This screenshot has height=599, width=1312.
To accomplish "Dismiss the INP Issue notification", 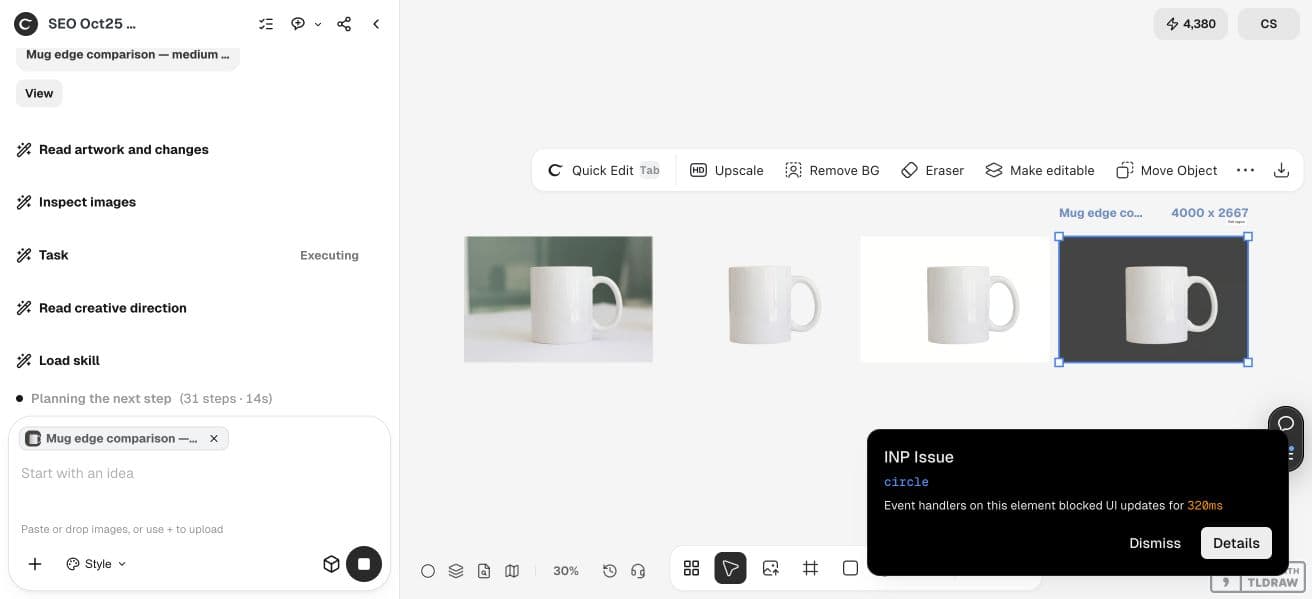I will click(1155, 543).
